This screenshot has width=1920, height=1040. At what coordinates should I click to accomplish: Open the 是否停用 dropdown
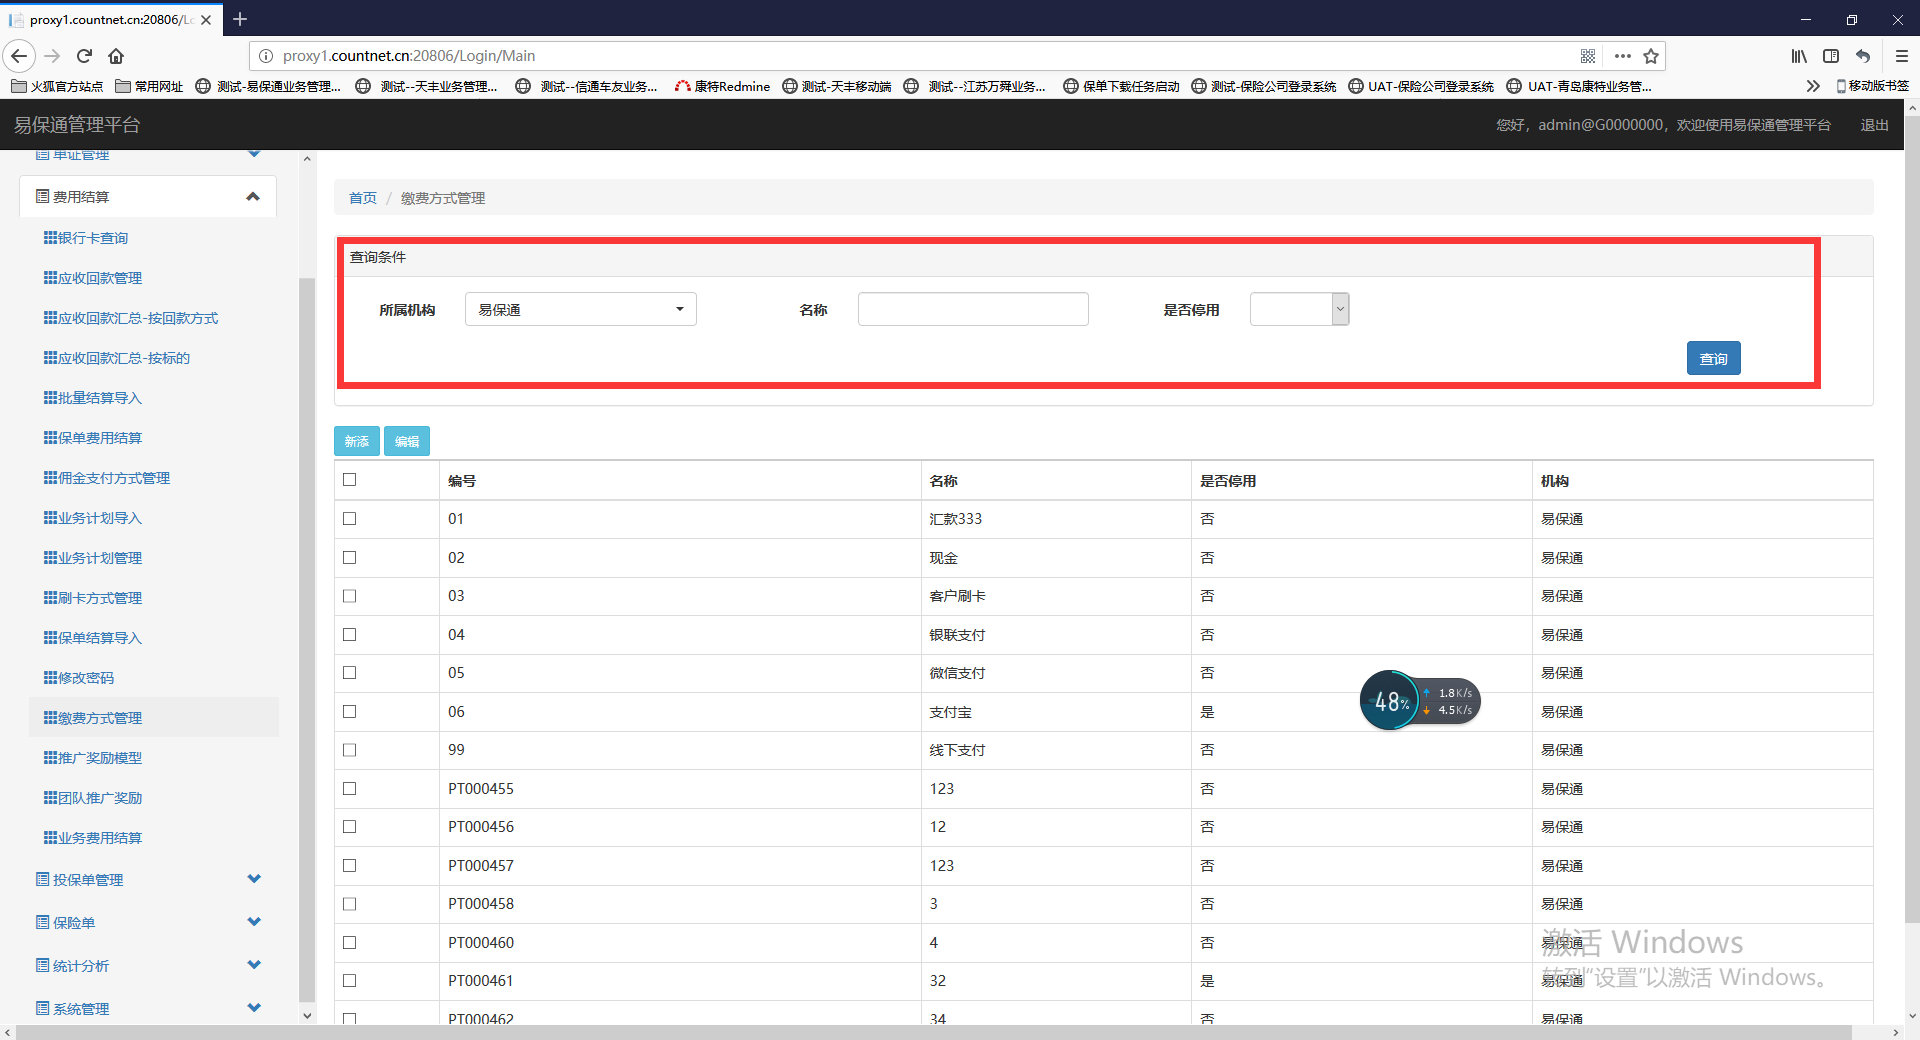pos(1299,309)
